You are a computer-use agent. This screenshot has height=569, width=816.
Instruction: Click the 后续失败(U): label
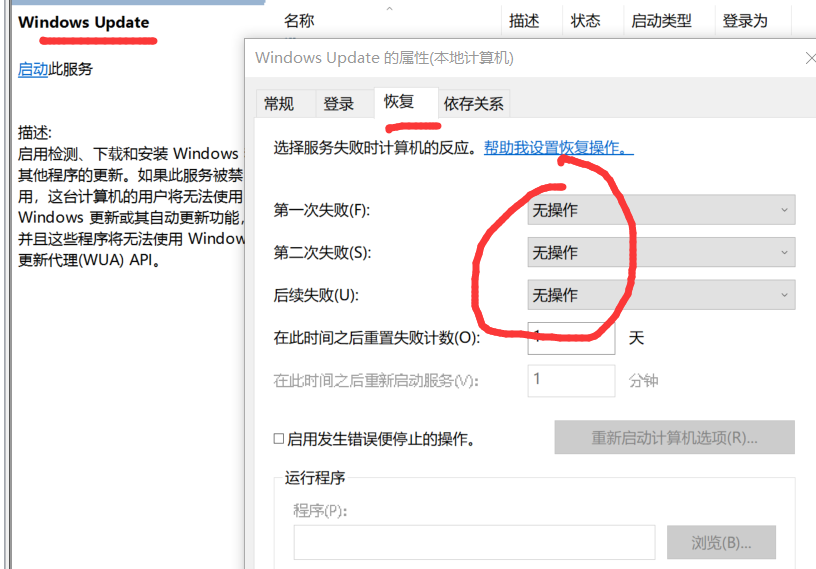[x=316, y=296]
